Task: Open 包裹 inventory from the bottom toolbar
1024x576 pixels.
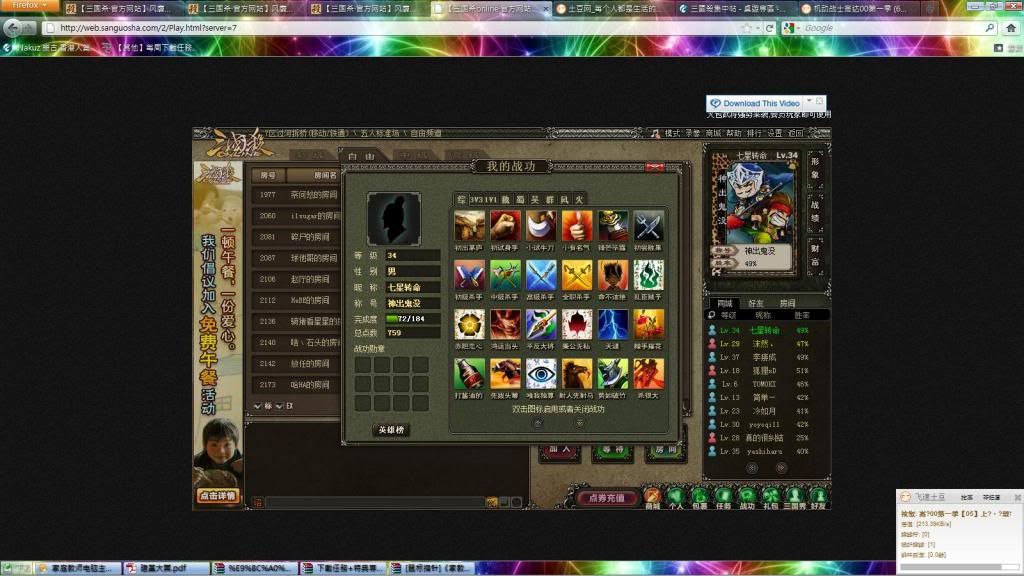Action: click(x=699, y=498)
